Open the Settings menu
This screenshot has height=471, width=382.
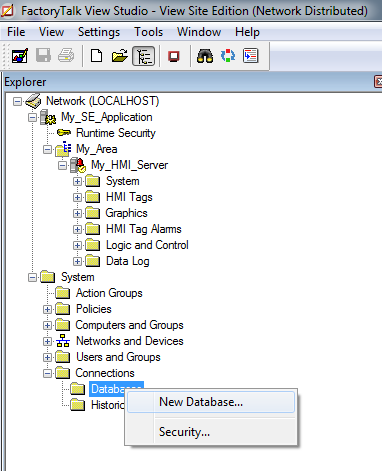99,32
